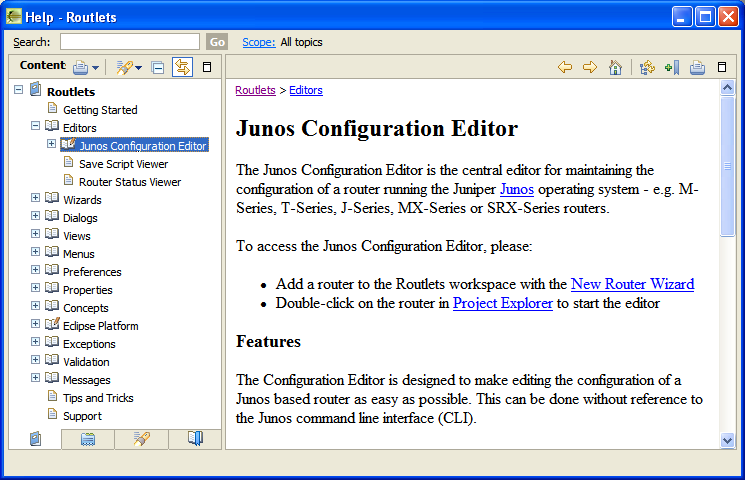Image resolution: width=745 pixels, height=480 pixels.
Task: Switch to the Search Results tab
Action: pos(142,439)
